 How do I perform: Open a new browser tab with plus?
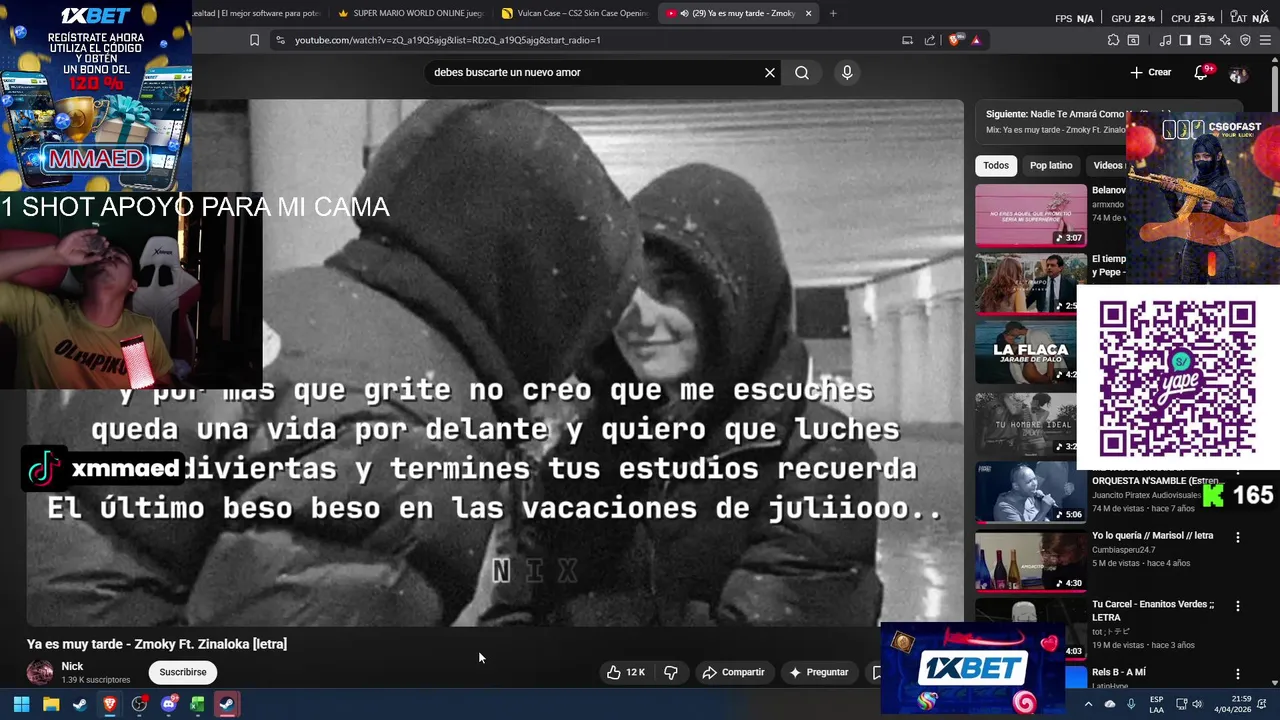point(833,13)
